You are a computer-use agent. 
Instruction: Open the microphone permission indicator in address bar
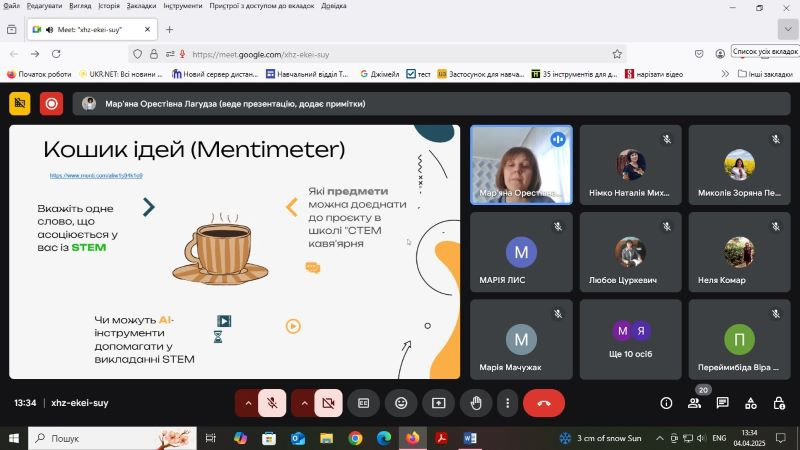[182, 54]
